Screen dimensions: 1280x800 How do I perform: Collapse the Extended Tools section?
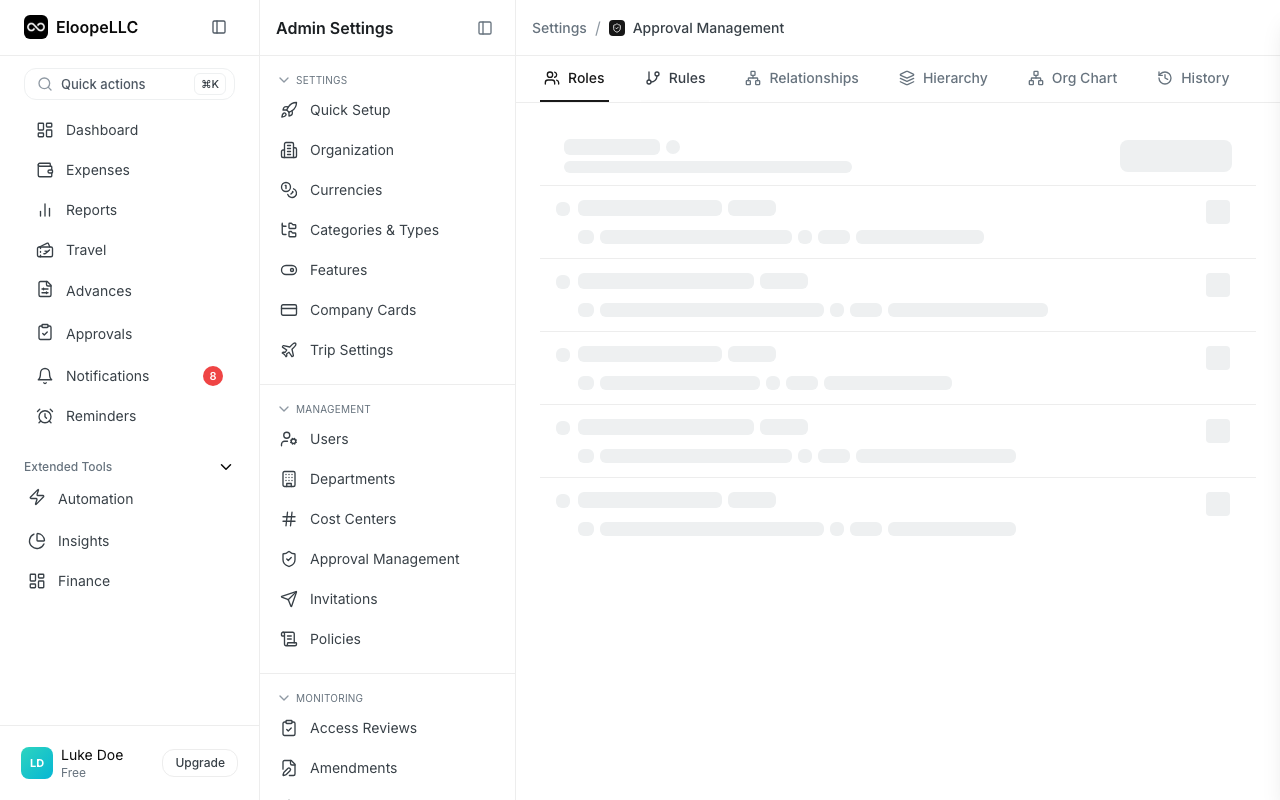click(226, 466)
